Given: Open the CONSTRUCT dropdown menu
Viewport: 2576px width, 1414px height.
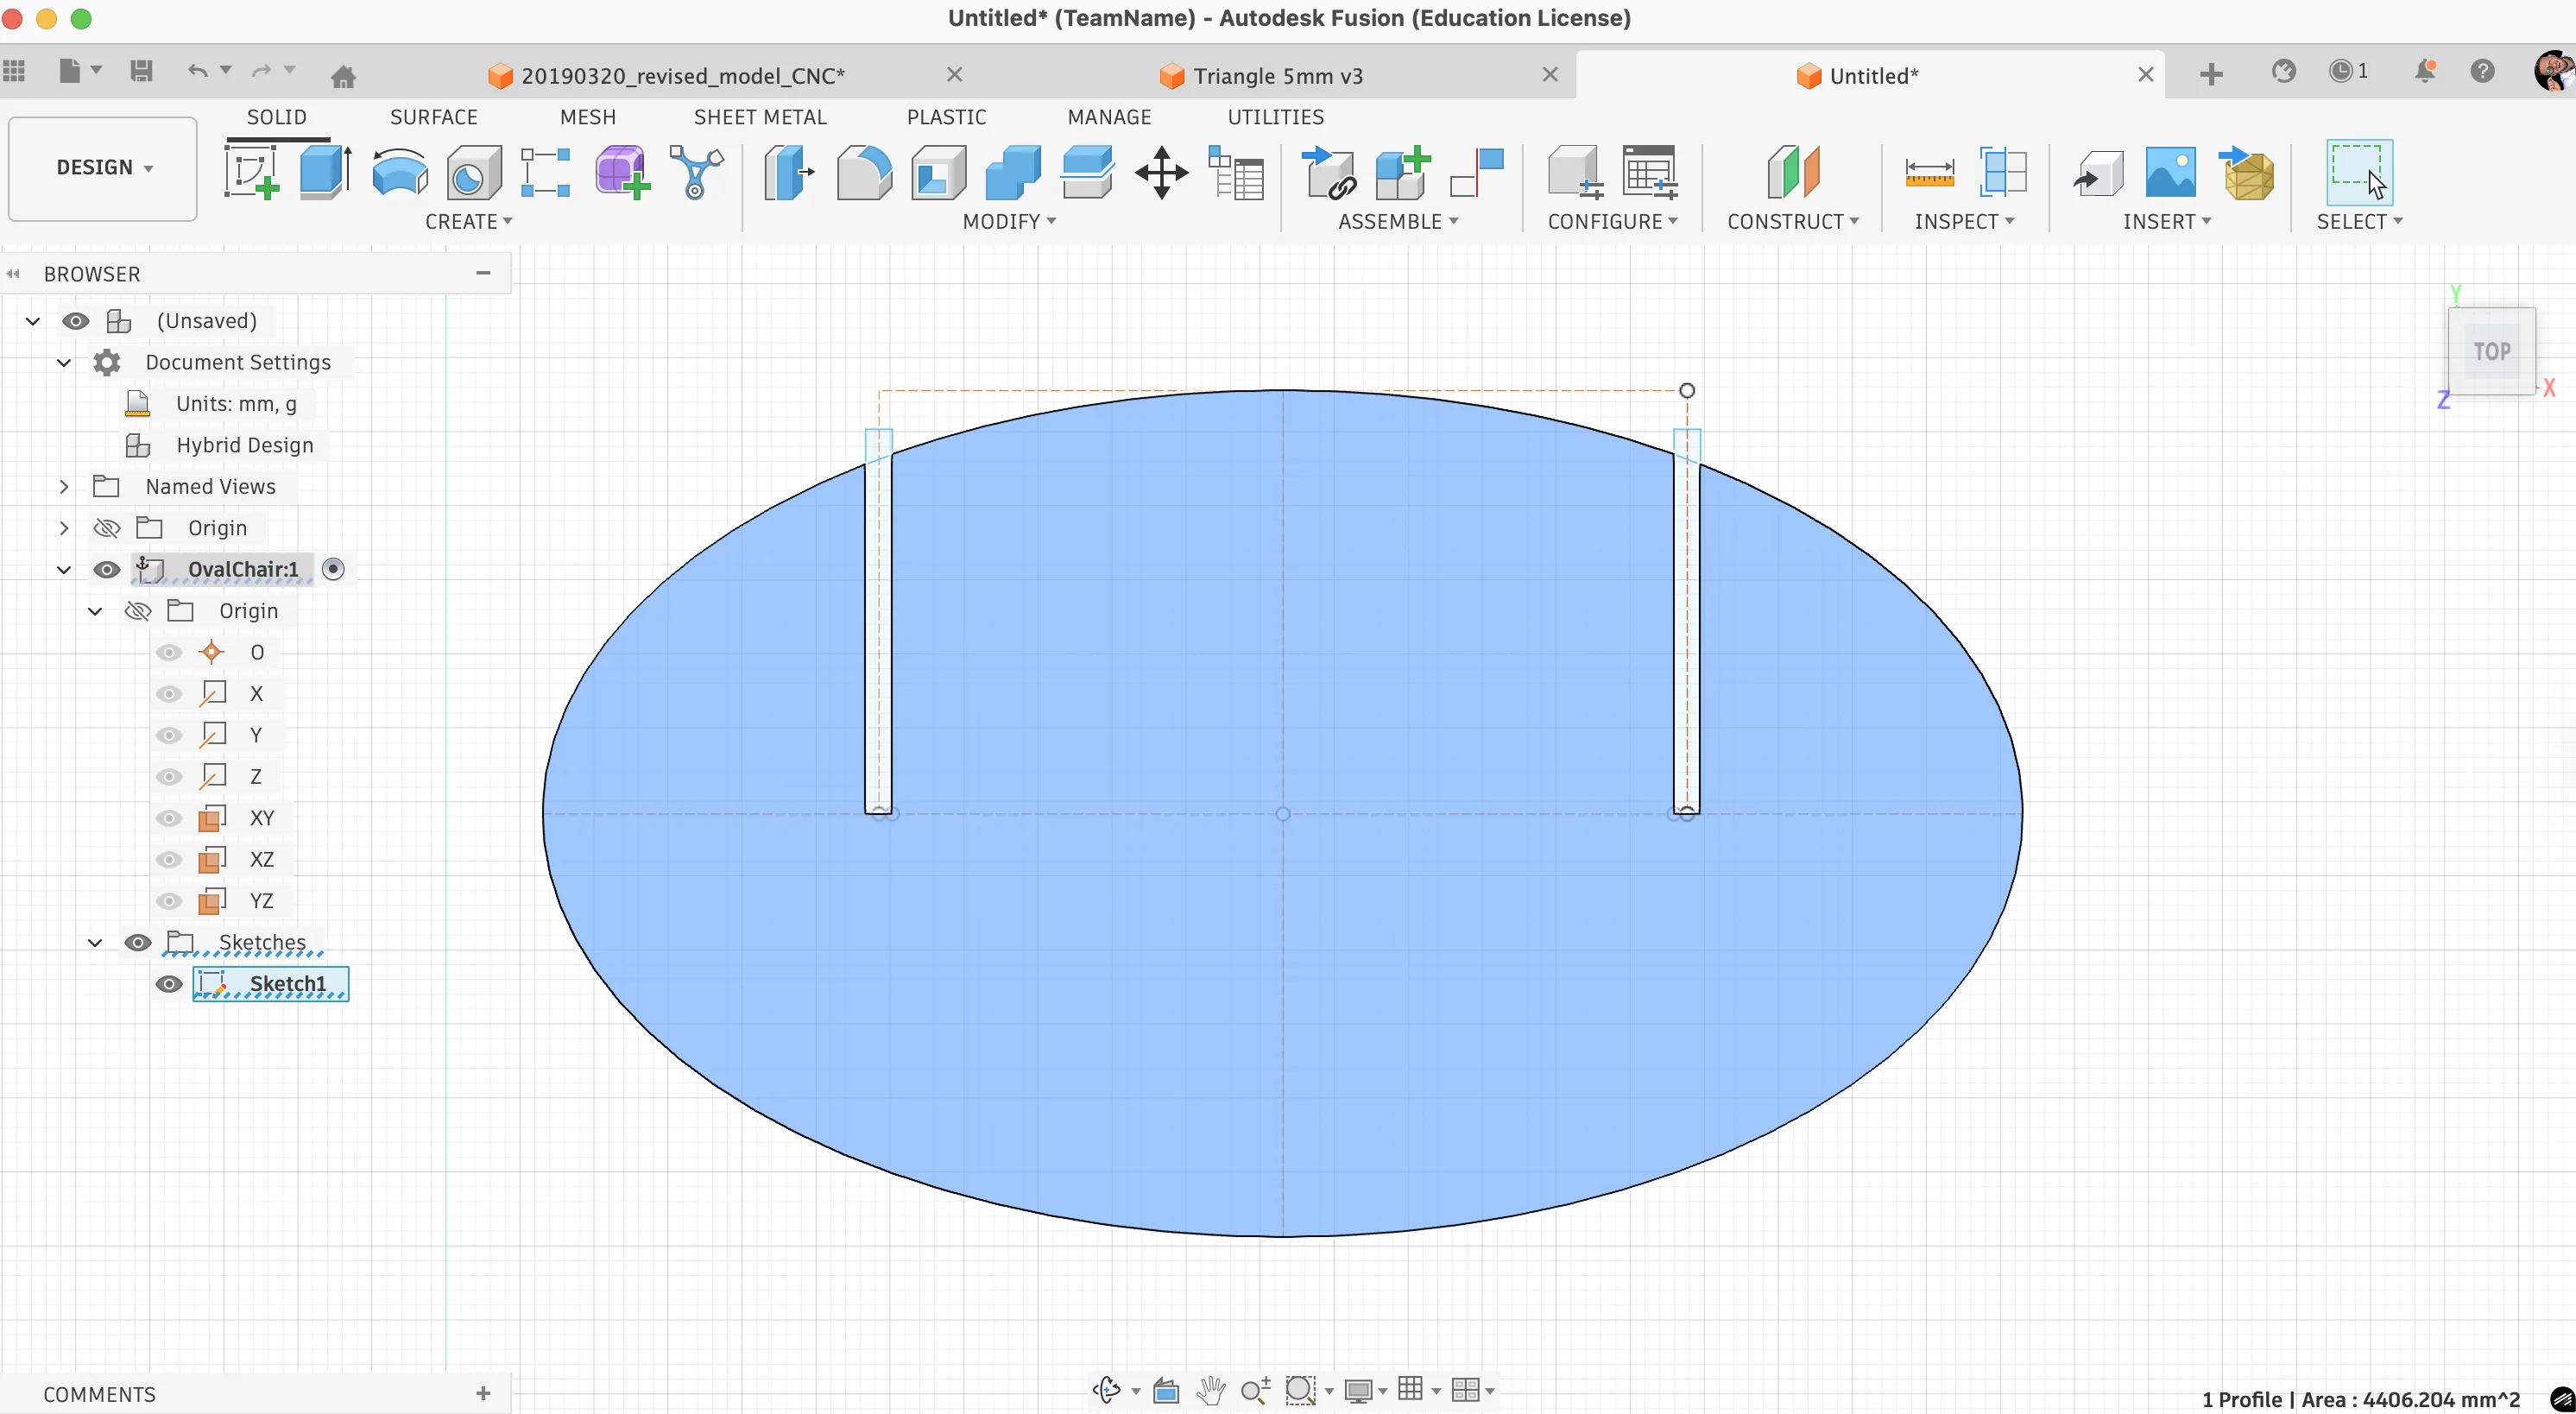Looking at the screenshot, I should [1792, 222].
